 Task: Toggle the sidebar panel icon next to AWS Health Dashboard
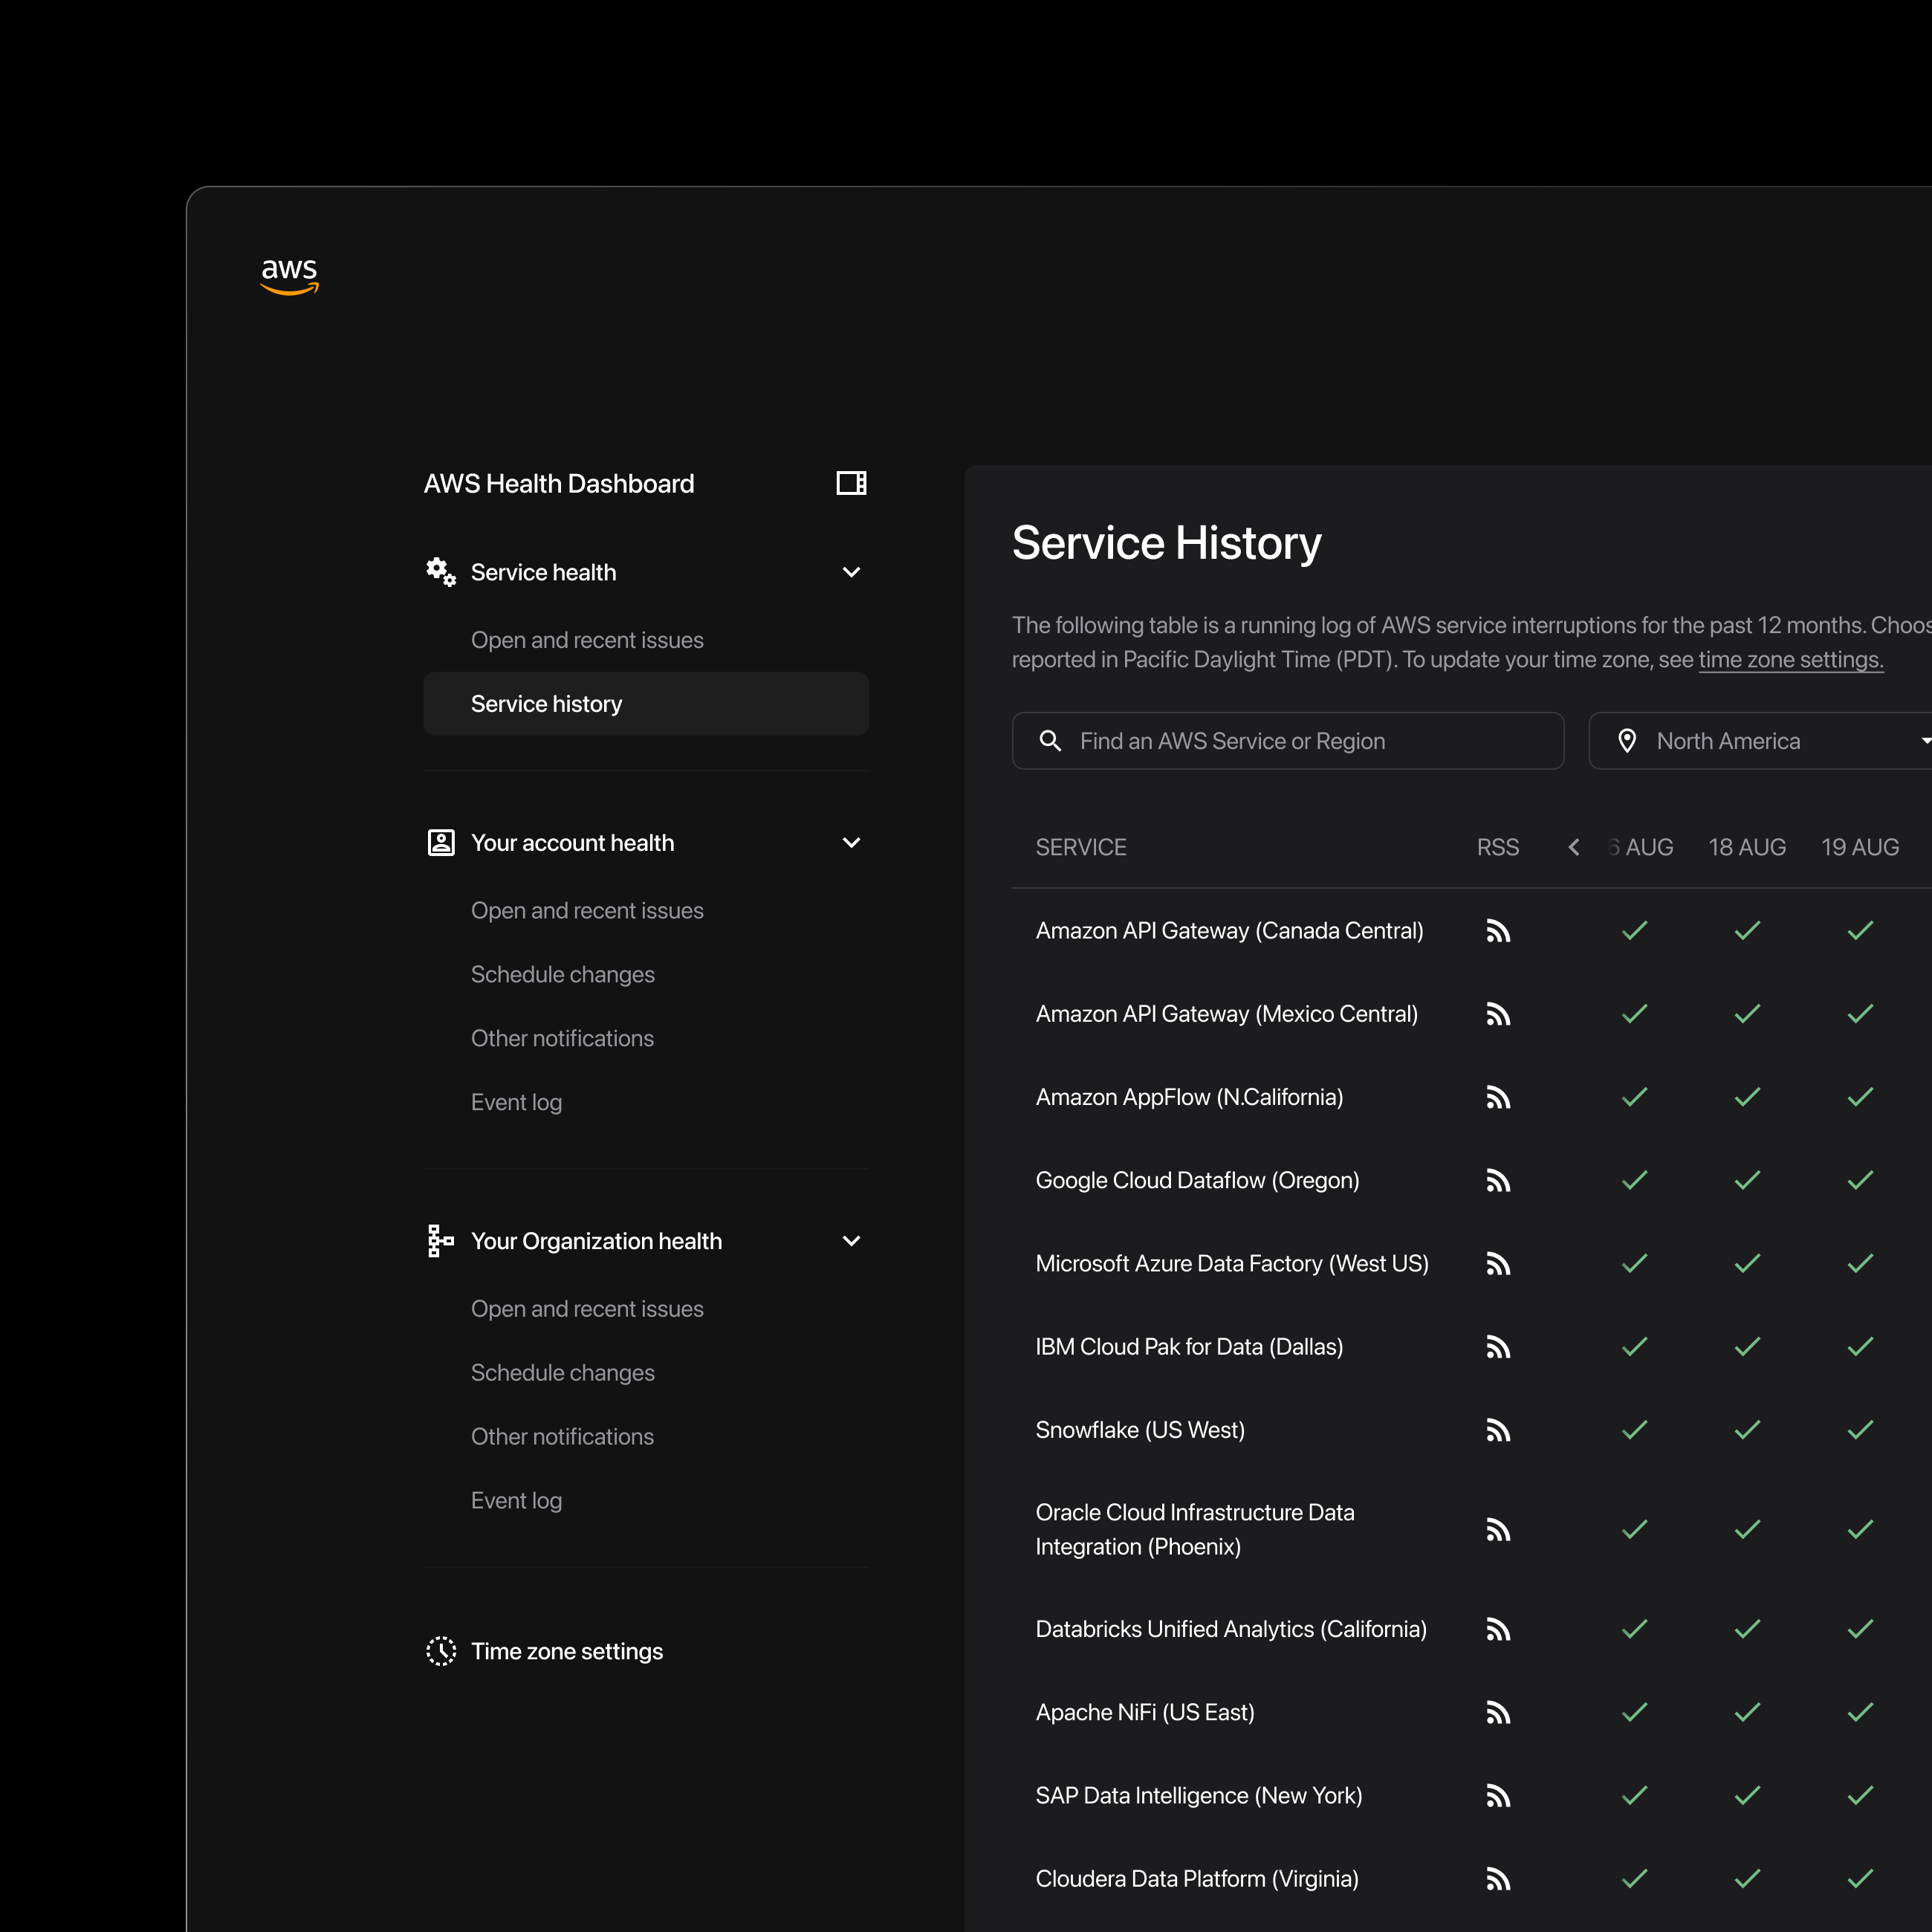850,483
